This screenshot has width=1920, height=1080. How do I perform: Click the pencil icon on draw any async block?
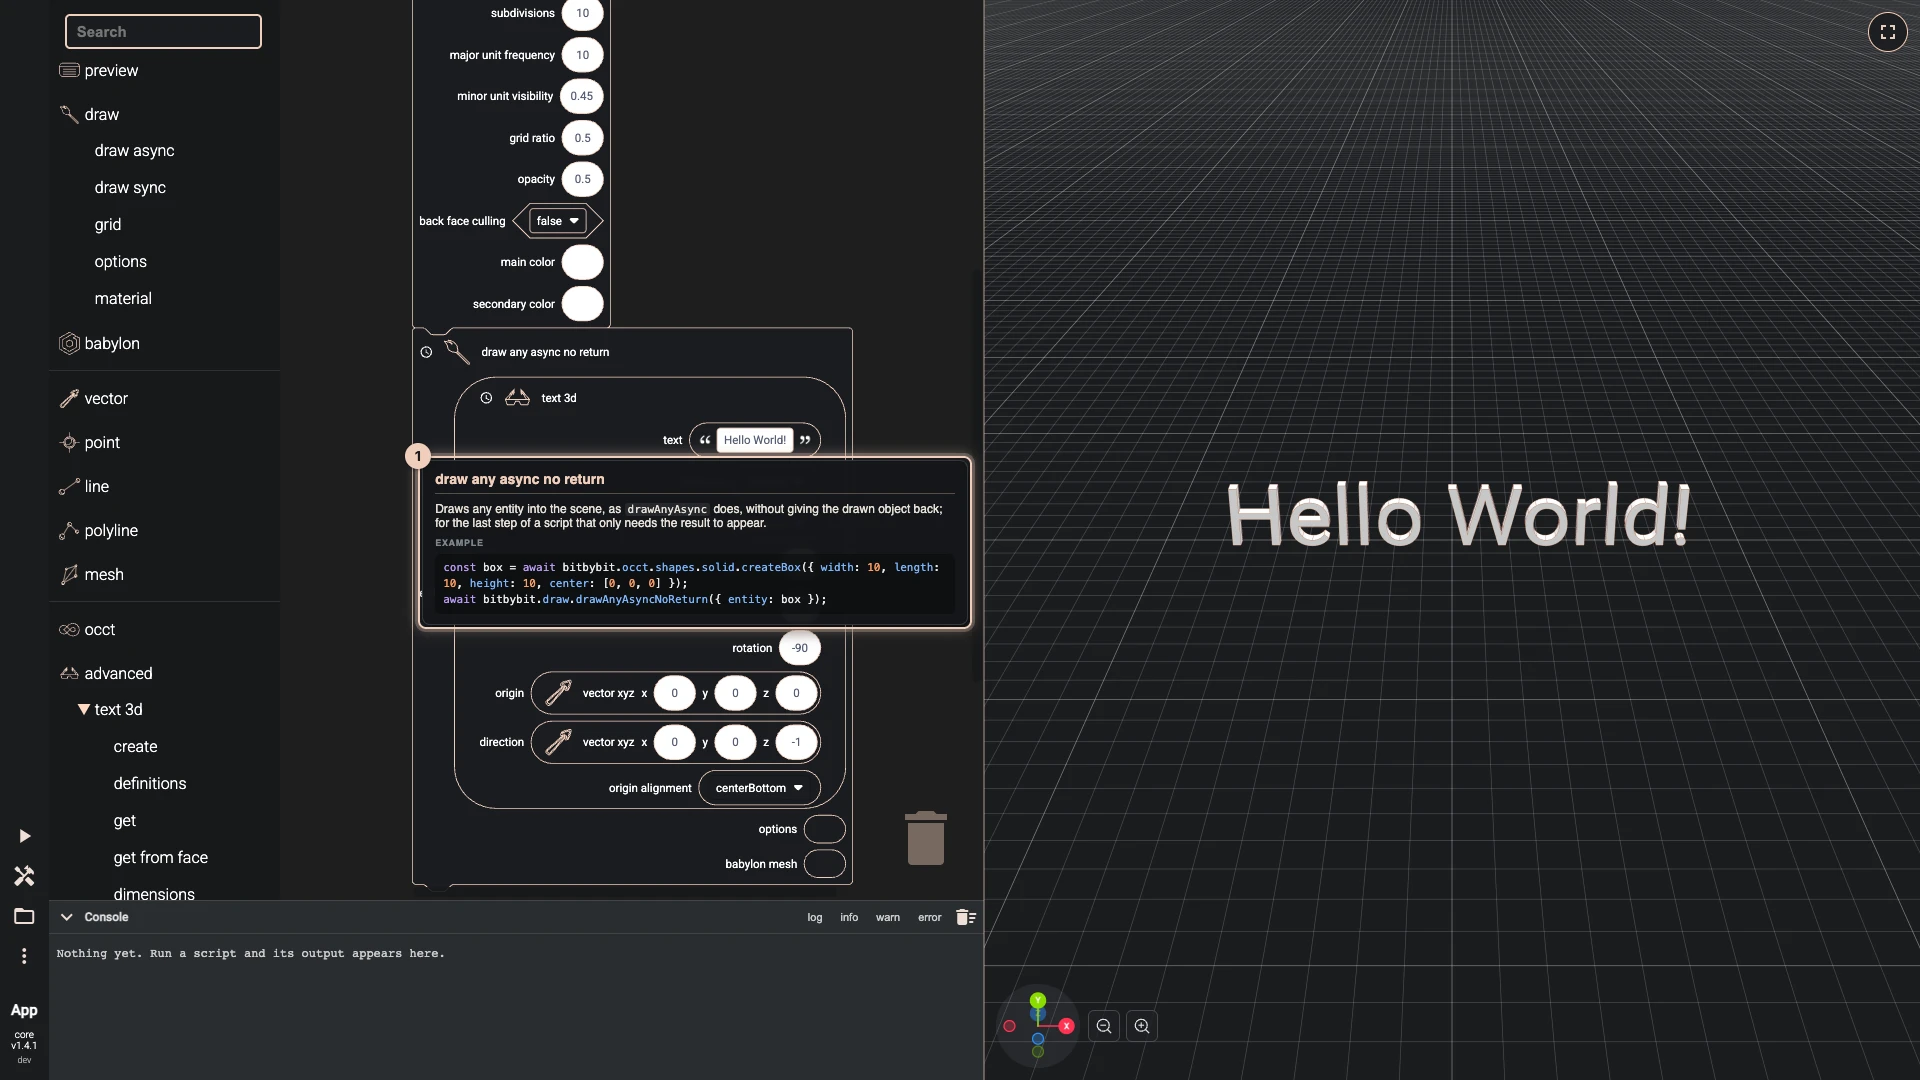[x=457, y=352]
